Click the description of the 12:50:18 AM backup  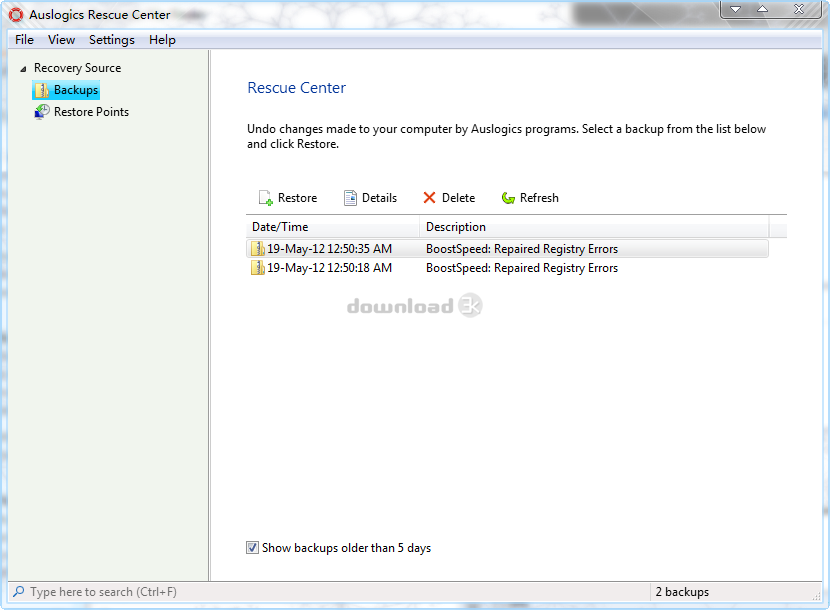pos(522,268)
